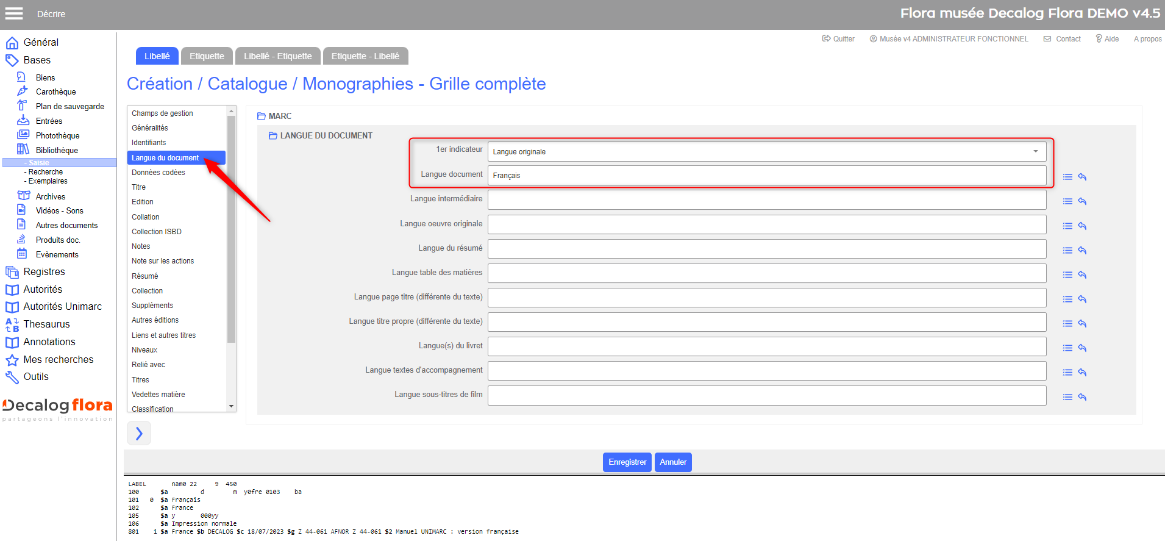Image resolution: width=1165 pixels, height=541 pixels.
Task: Click the Aide help icon
Action: pos(1098,39)
